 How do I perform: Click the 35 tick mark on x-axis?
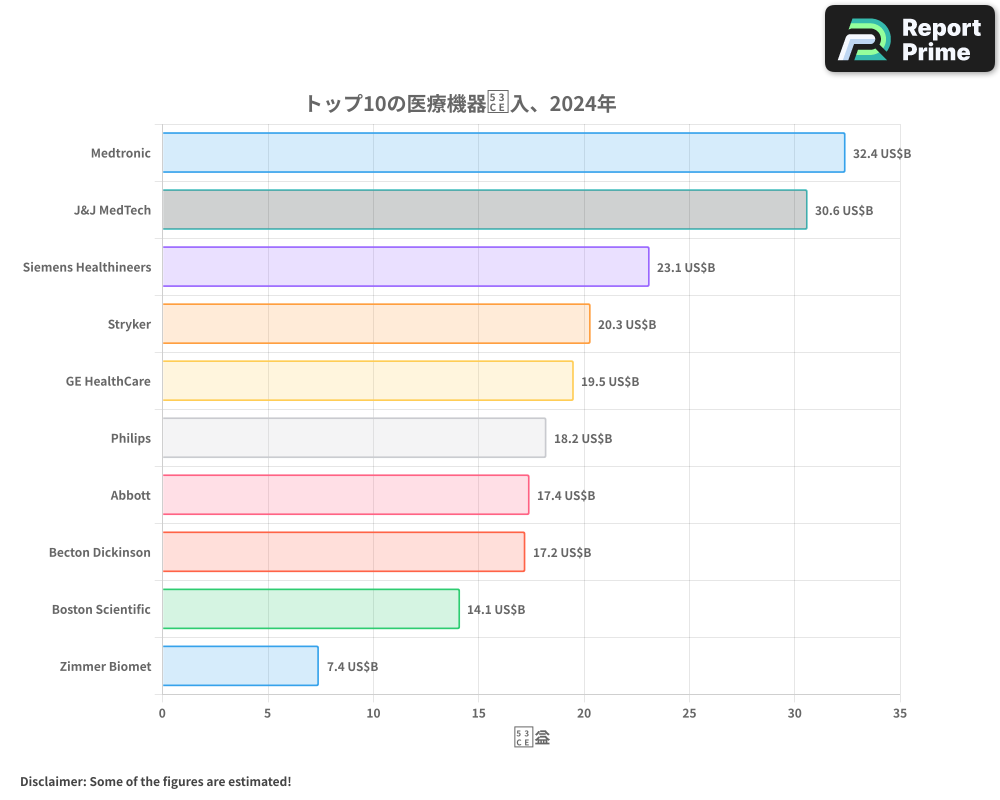(x=899, y=713)
